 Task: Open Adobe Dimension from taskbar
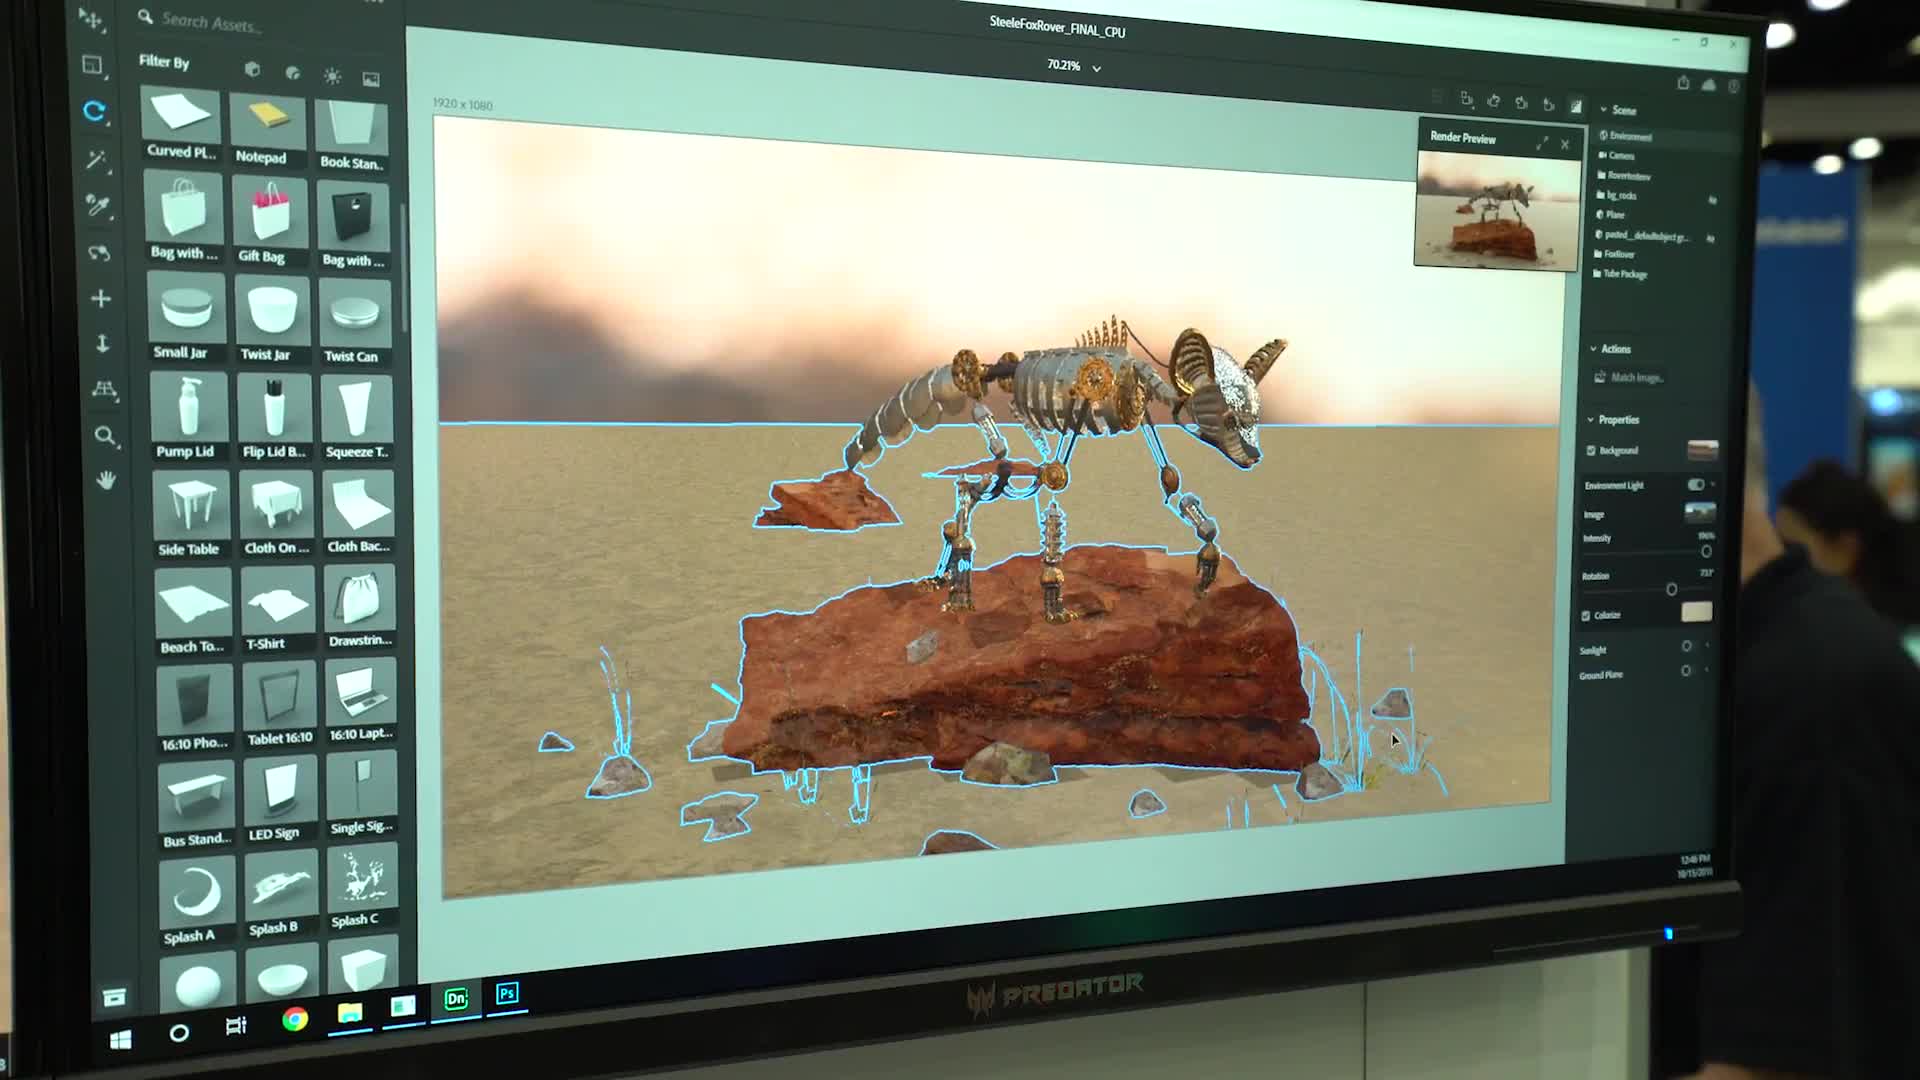[x=456, y=998]
